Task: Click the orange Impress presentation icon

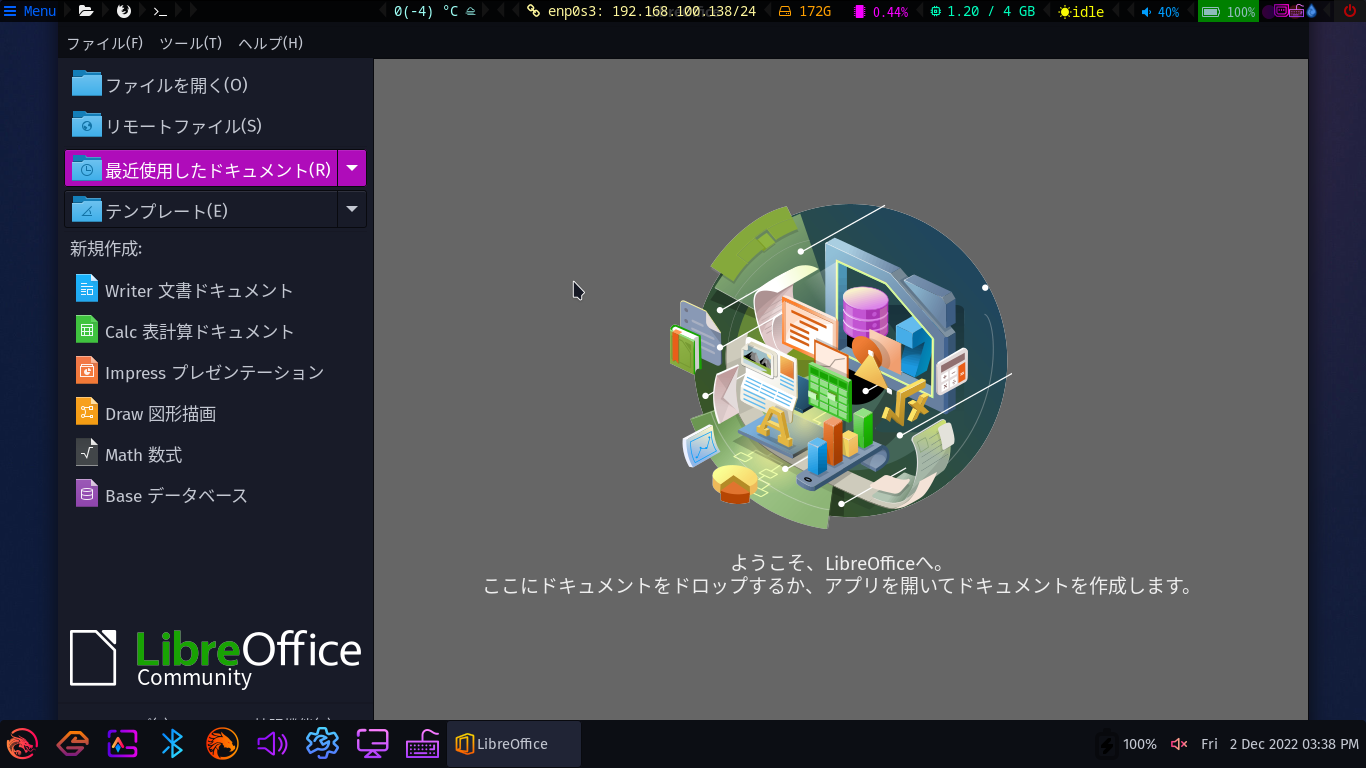Action: pos(87,370)
